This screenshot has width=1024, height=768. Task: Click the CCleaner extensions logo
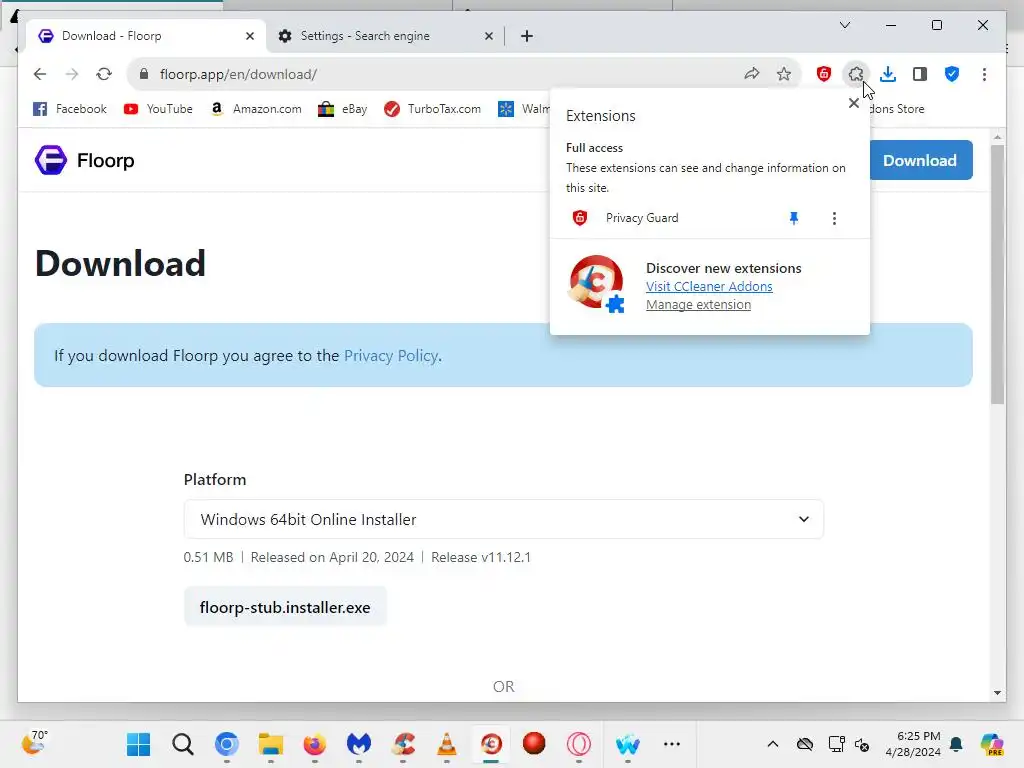click(597, 283)
